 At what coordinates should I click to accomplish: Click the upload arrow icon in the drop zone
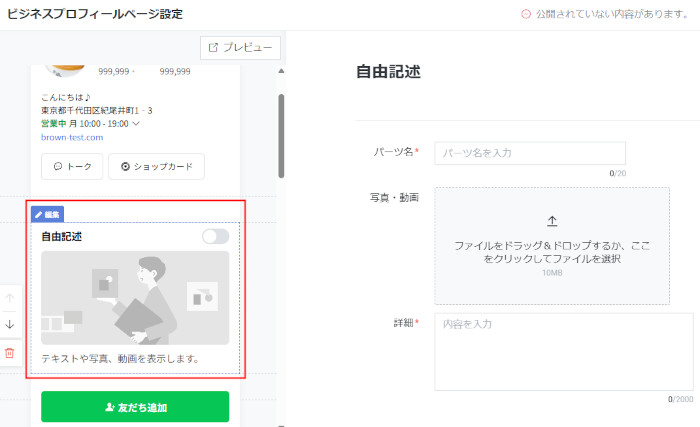(552, 221)
